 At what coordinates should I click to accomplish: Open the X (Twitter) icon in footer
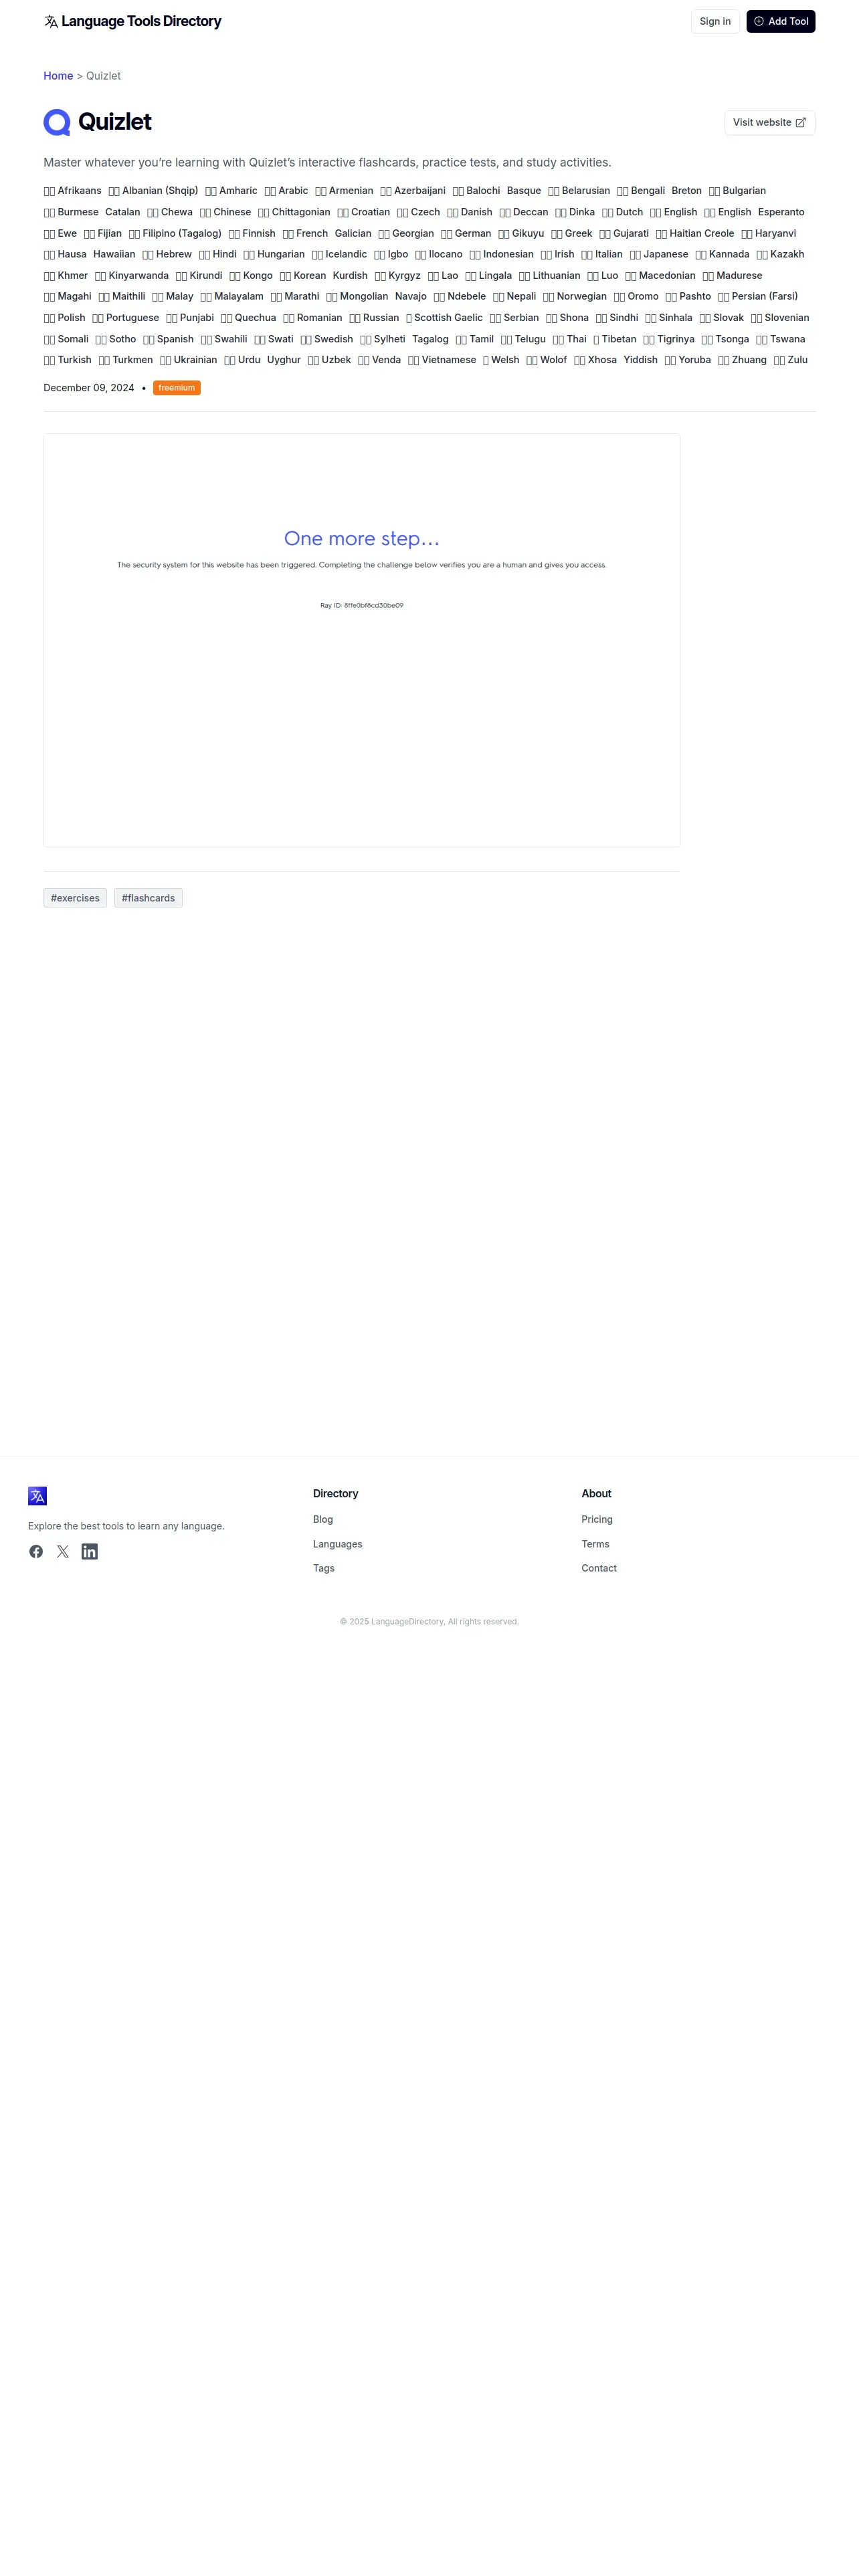63,1551
